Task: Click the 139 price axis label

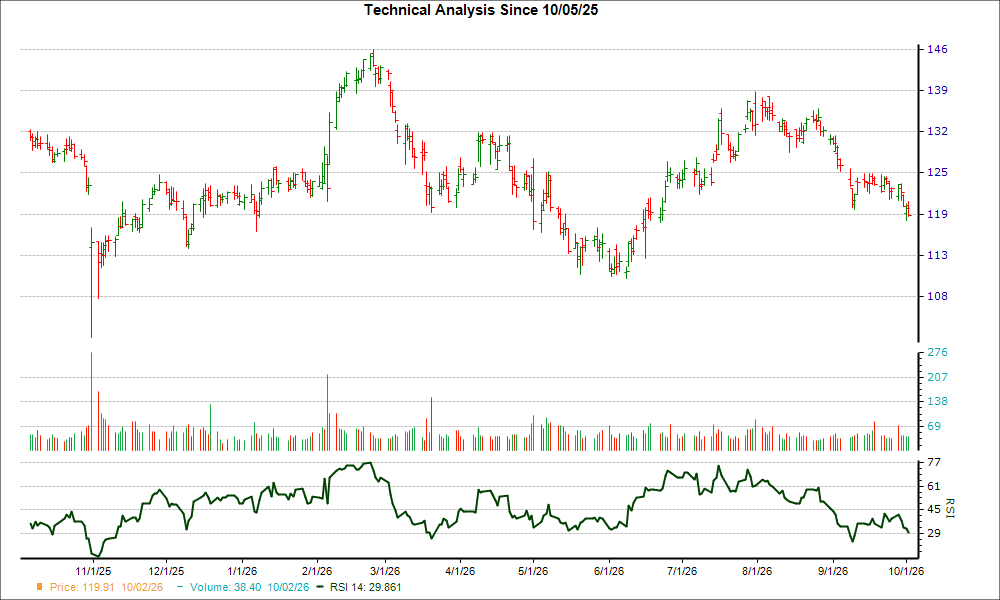Action: pyautogui.click(x=937, y=90)
